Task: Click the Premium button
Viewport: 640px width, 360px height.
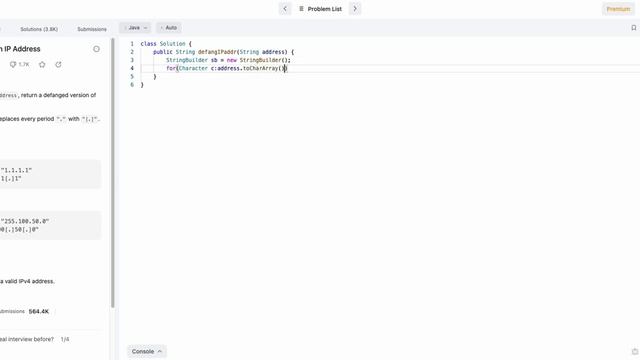Action: pyautogui.click(x=618, y=9)
